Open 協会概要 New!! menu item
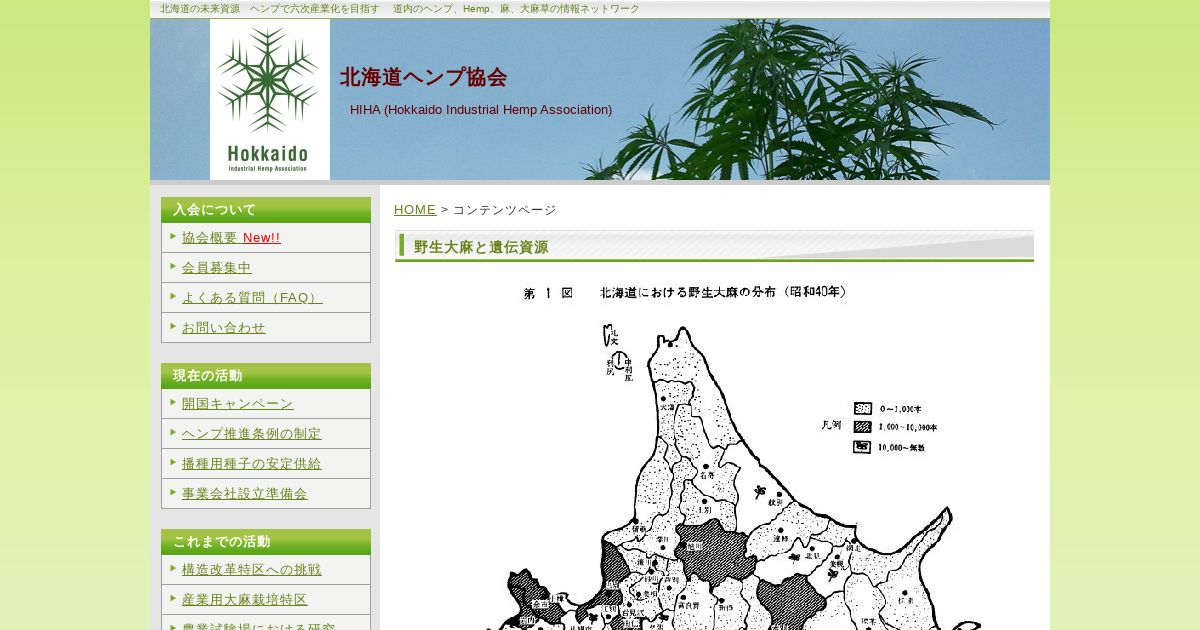The height and width of the screenshot is (630, 1200). click(x=231, y=238)
